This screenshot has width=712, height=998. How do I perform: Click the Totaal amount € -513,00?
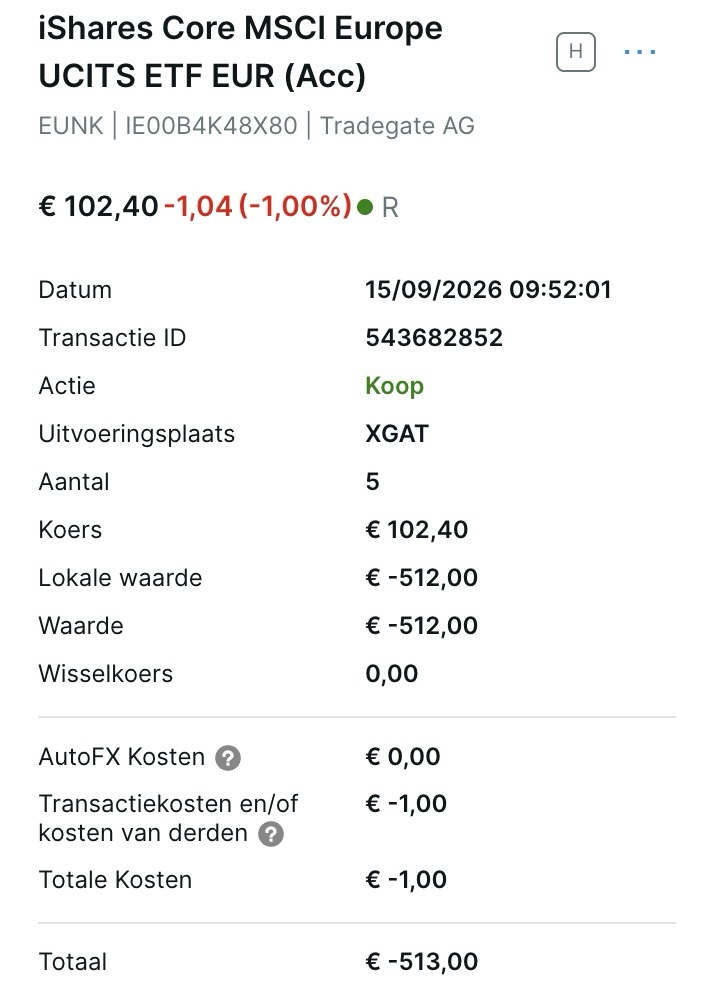pos(421,961)
